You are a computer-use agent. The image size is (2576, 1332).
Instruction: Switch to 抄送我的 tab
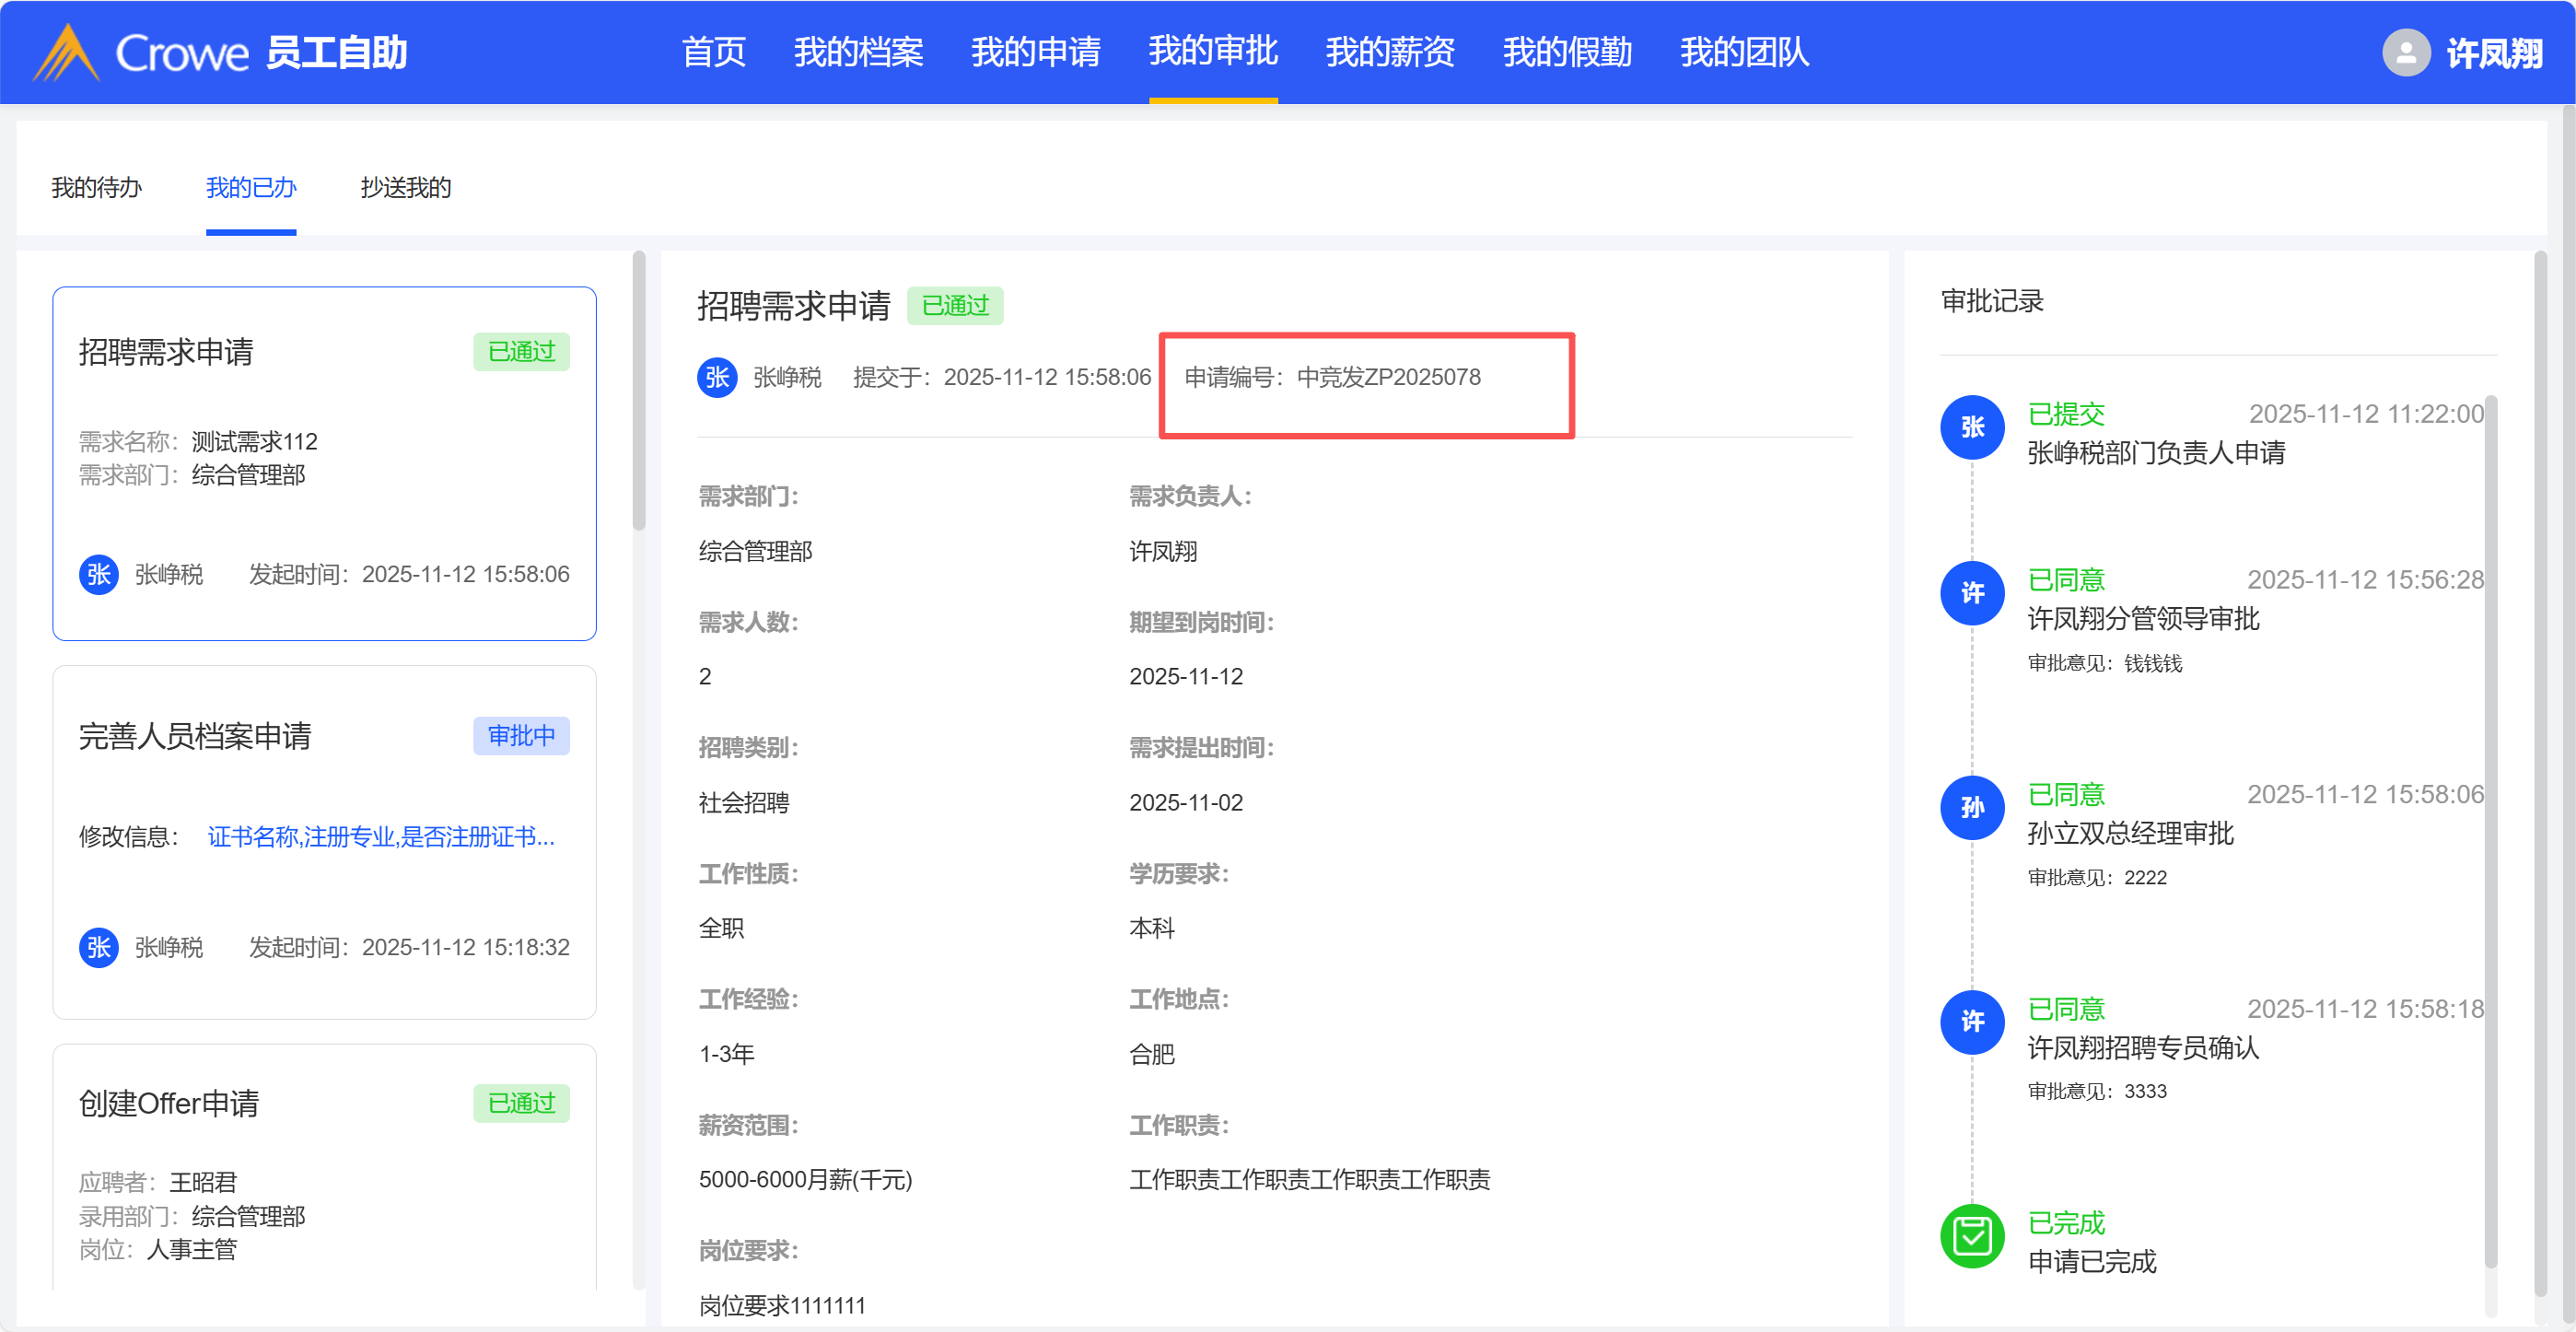click(x=405, y=187)
